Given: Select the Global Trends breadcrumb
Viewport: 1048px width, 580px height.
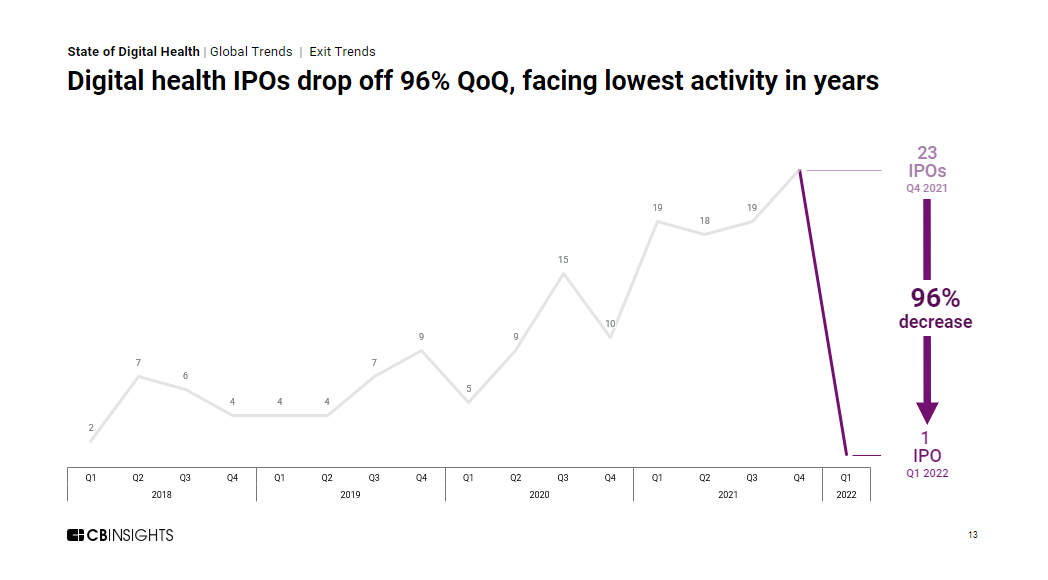Looking at the screenshot, I should click(x=251, y=52).
